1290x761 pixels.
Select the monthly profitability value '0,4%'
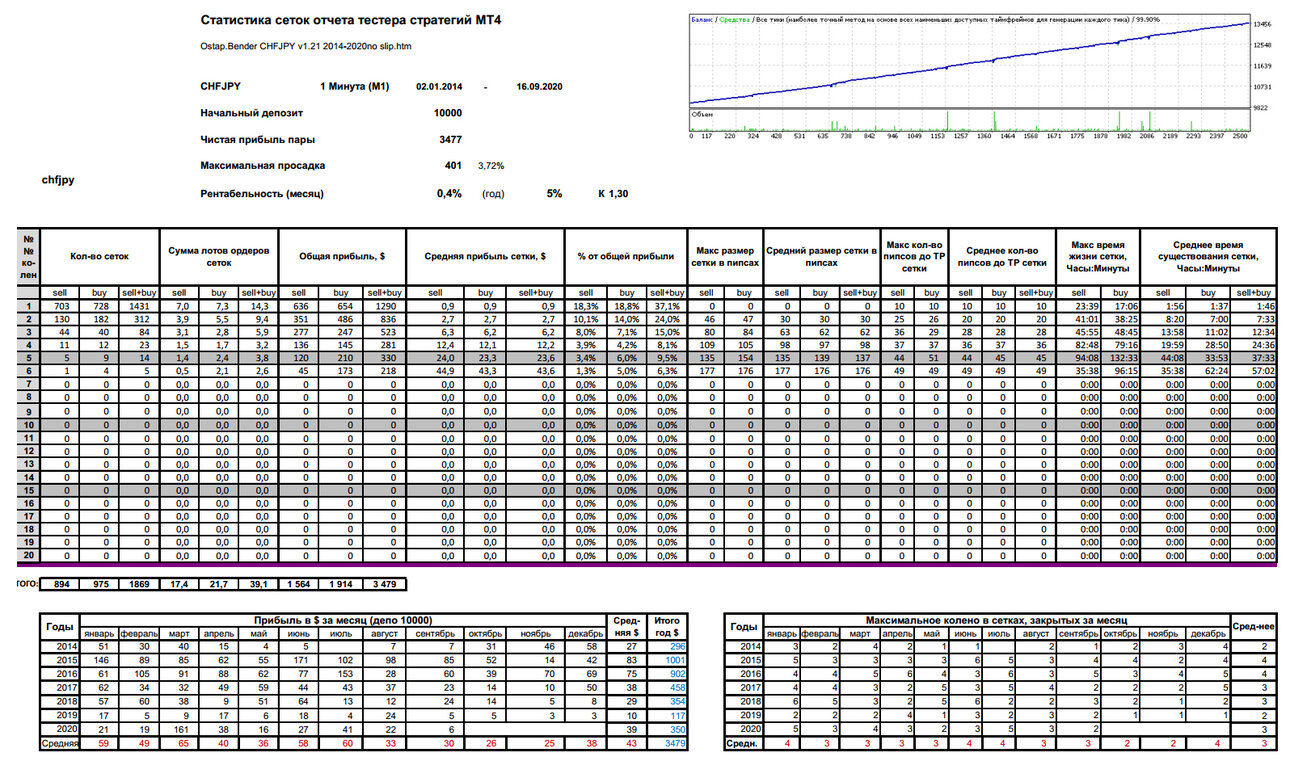450,193
